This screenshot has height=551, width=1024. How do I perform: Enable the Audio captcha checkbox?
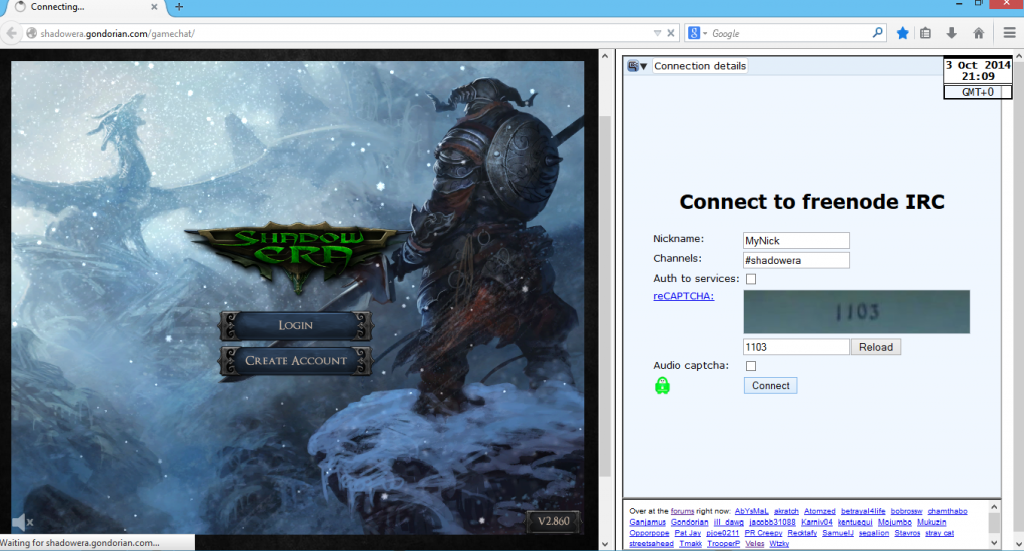tap(751, 366)
